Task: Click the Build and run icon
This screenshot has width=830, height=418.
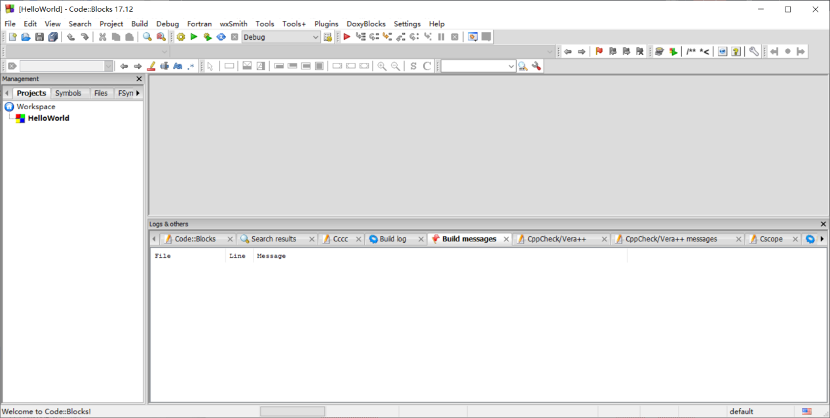Action: click(x=208, y=37)
